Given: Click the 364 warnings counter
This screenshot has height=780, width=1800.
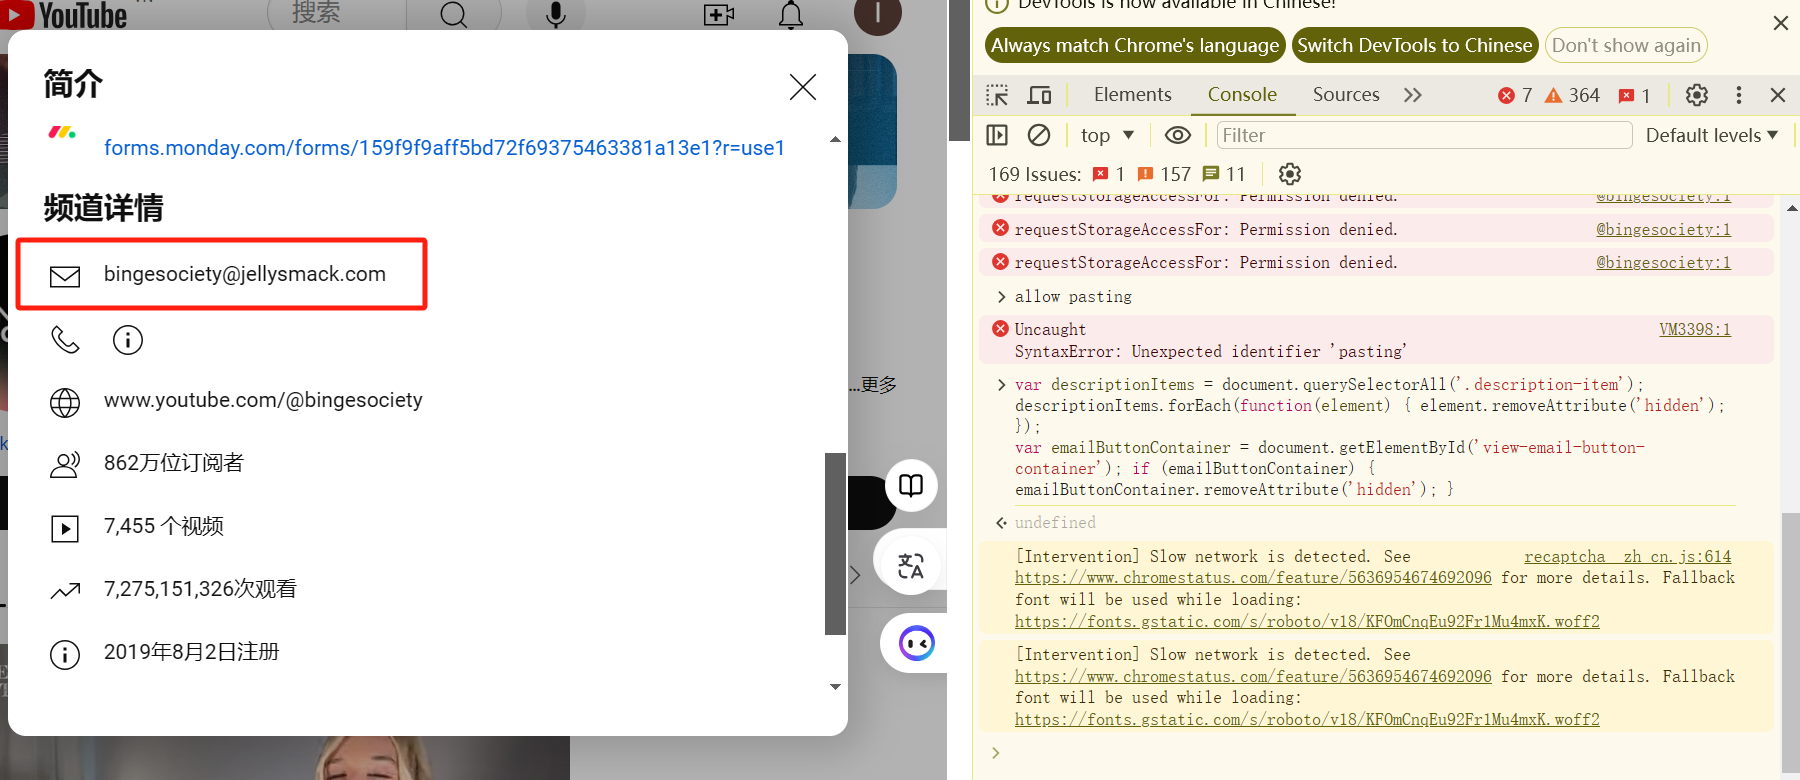Looking at the screenshot, I should coord(1572,95).
